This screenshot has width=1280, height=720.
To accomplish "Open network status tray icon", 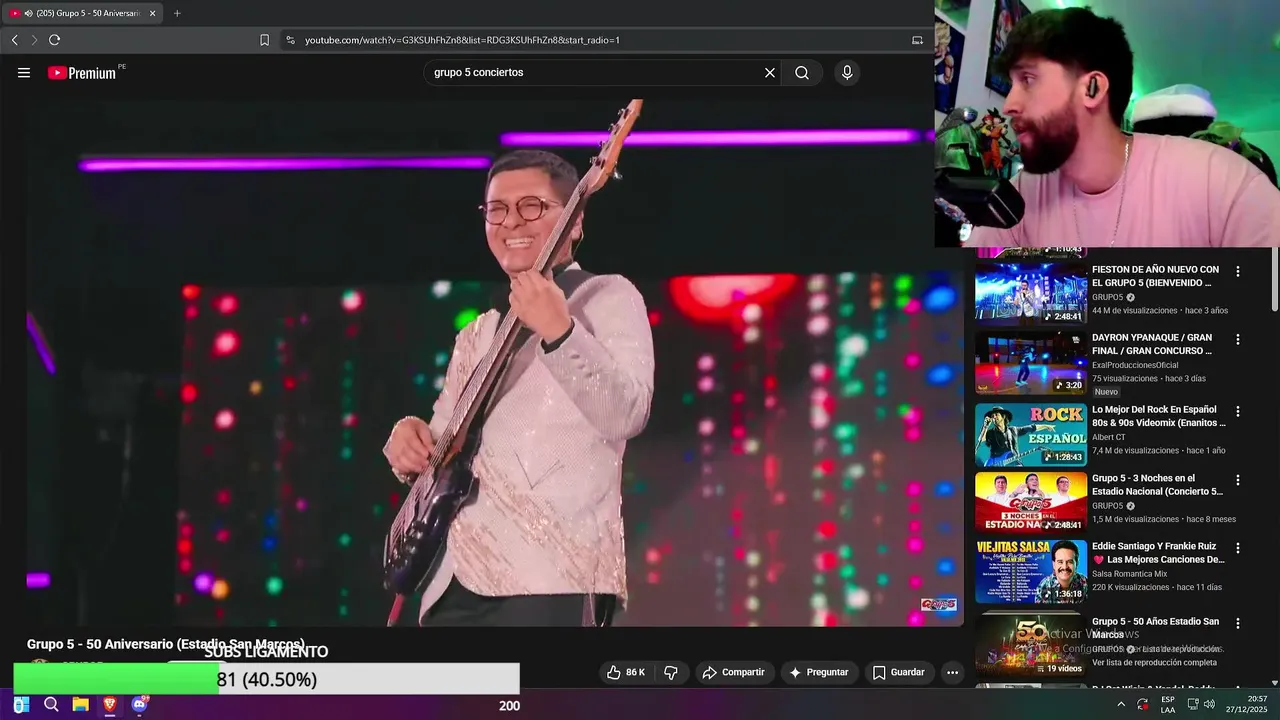I will 1193,705.
